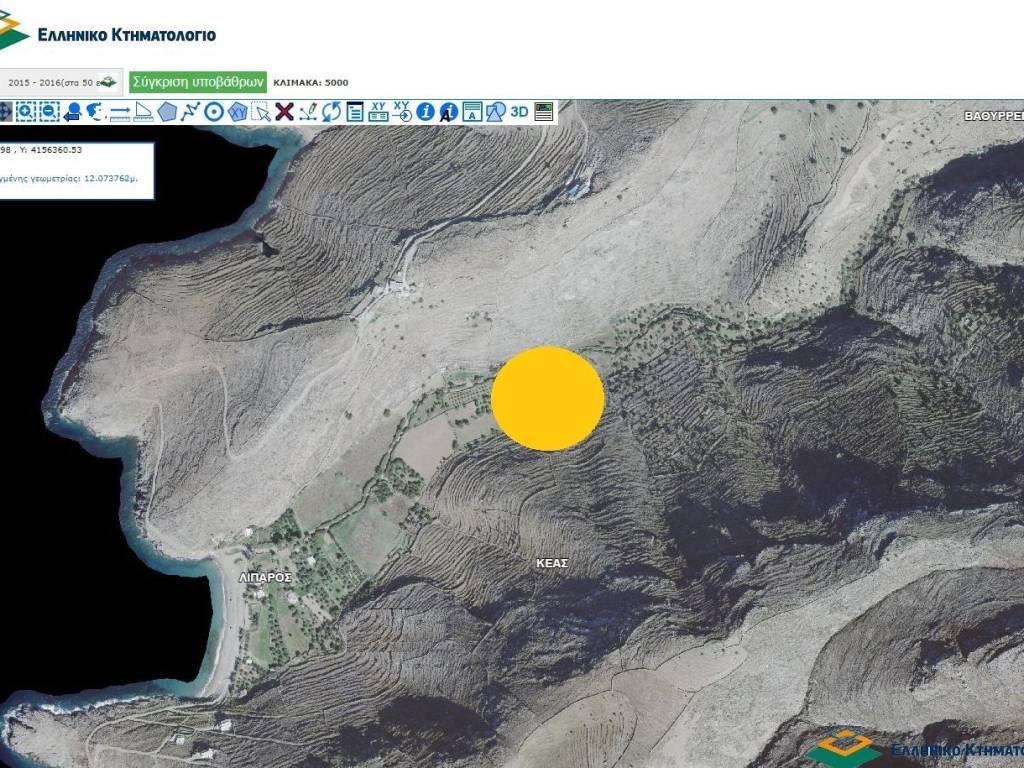
Task: Select the draw polygon tool
Action: click(167, 112)
